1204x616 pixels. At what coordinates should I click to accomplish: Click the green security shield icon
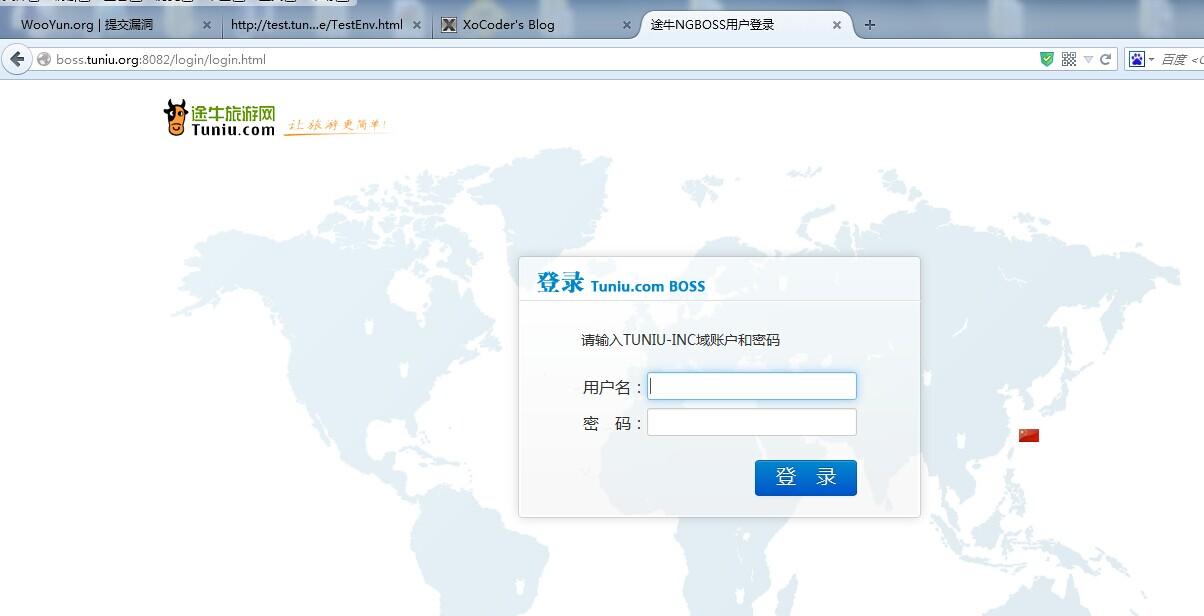1047,59
